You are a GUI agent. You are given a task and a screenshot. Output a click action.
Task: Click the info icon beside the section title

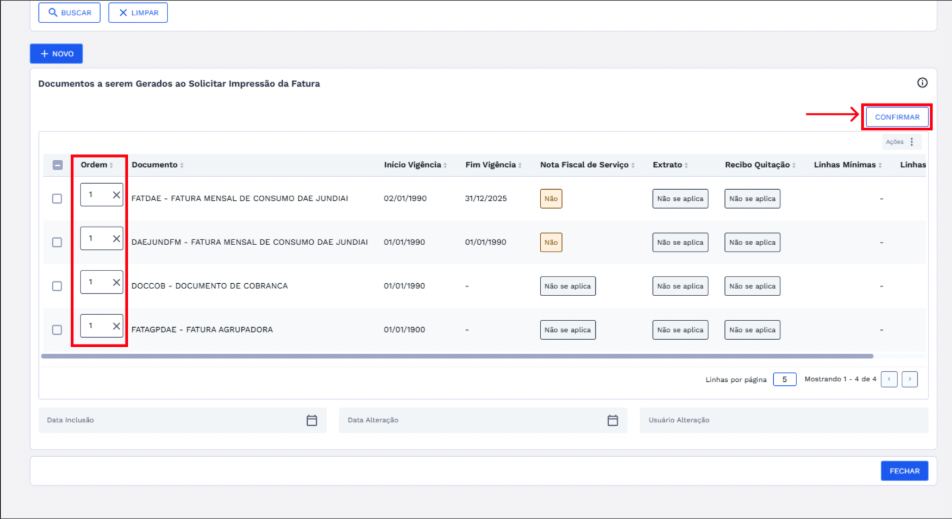922,83
